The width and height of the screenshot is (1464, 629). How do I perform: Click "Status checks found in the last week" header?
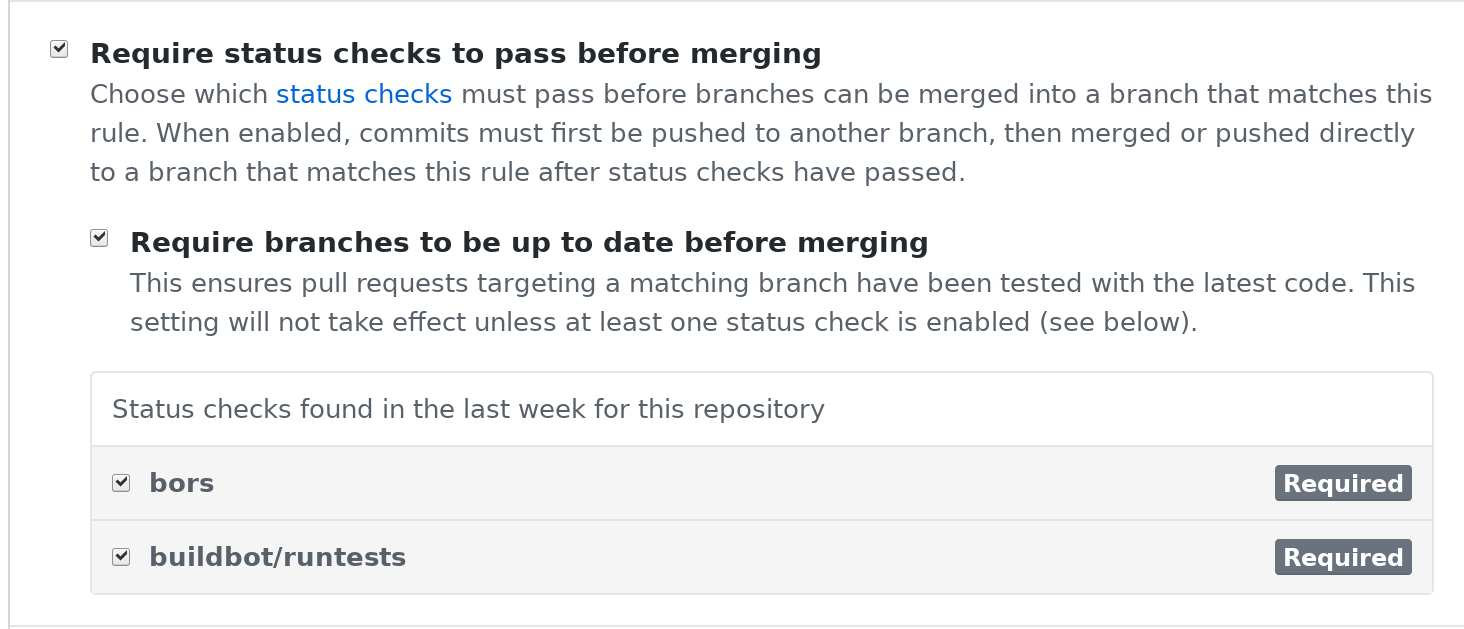point(468,409)
